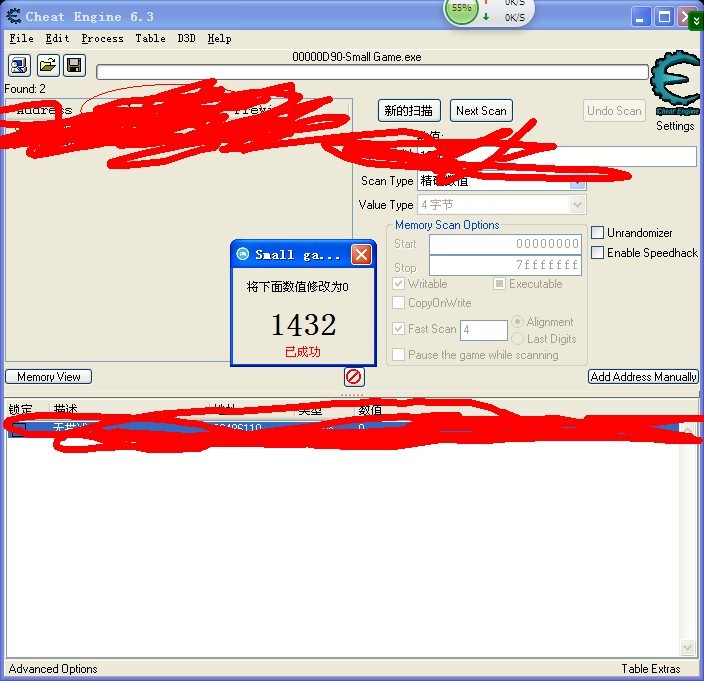Open the process selection icon
Image resolution: width=704 pixels, height=681 pixels.
(19, 66)
